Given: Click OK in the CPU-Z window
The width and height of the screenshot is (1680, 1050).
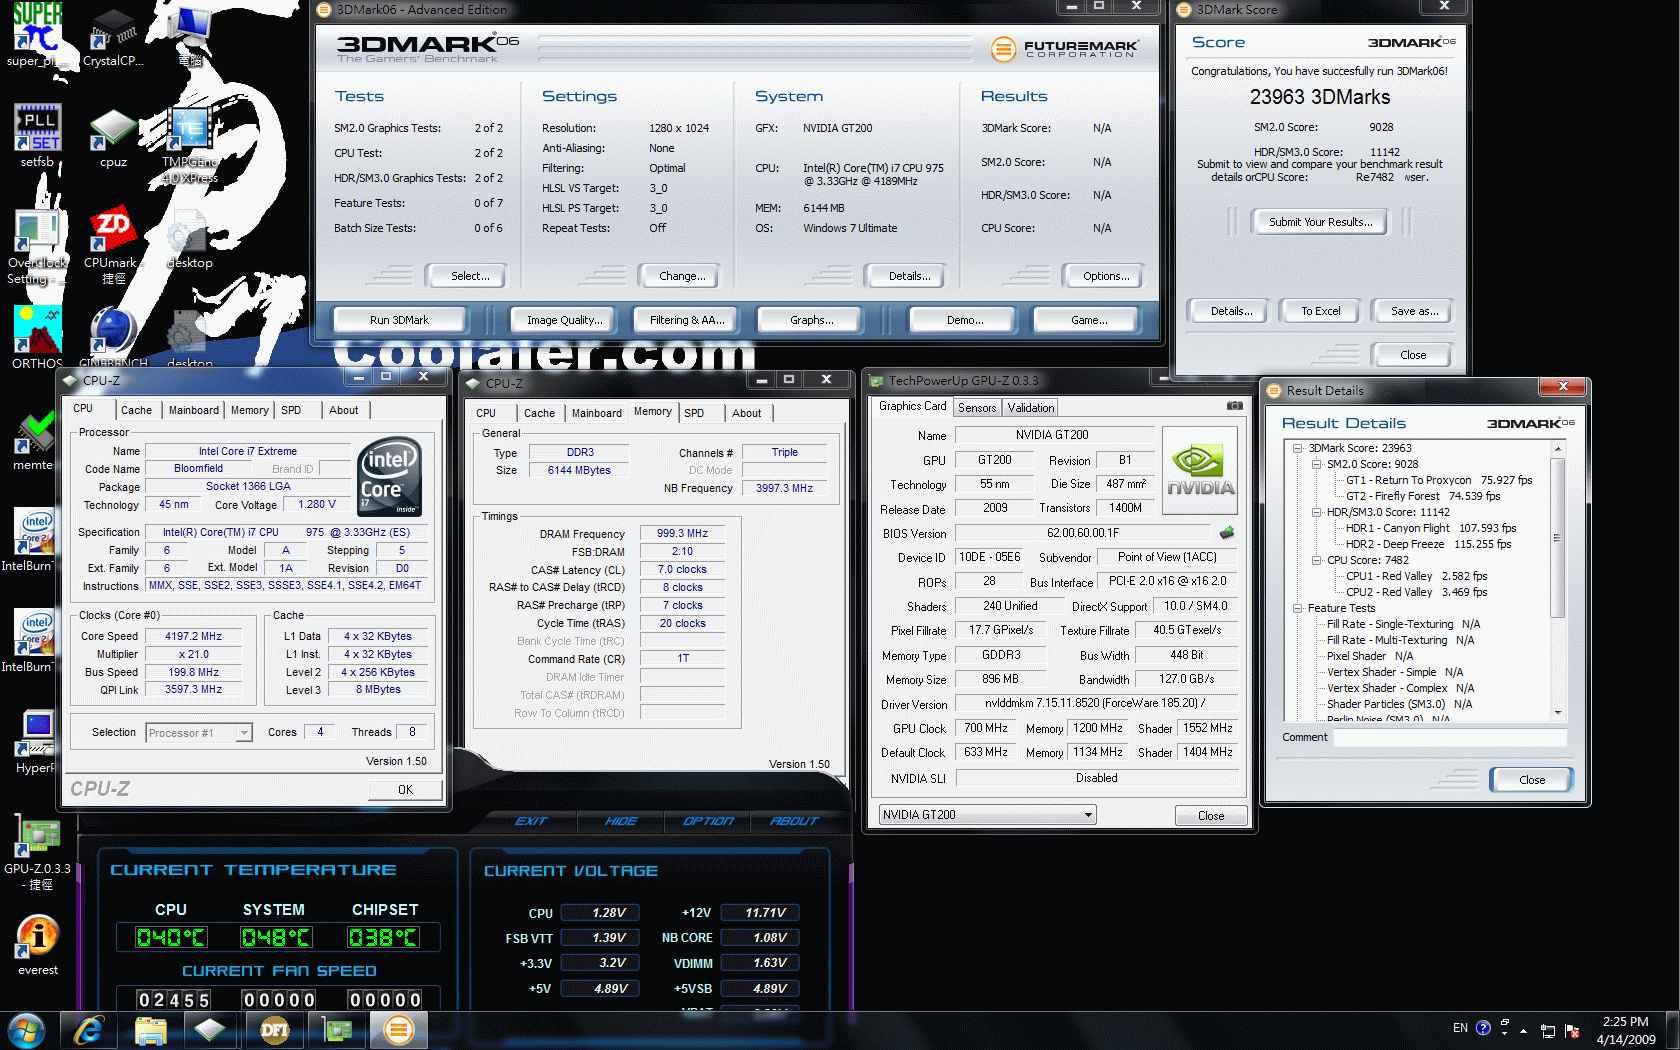Looking at the screenshot, I should pyautogui.click(x=405, y=789).
